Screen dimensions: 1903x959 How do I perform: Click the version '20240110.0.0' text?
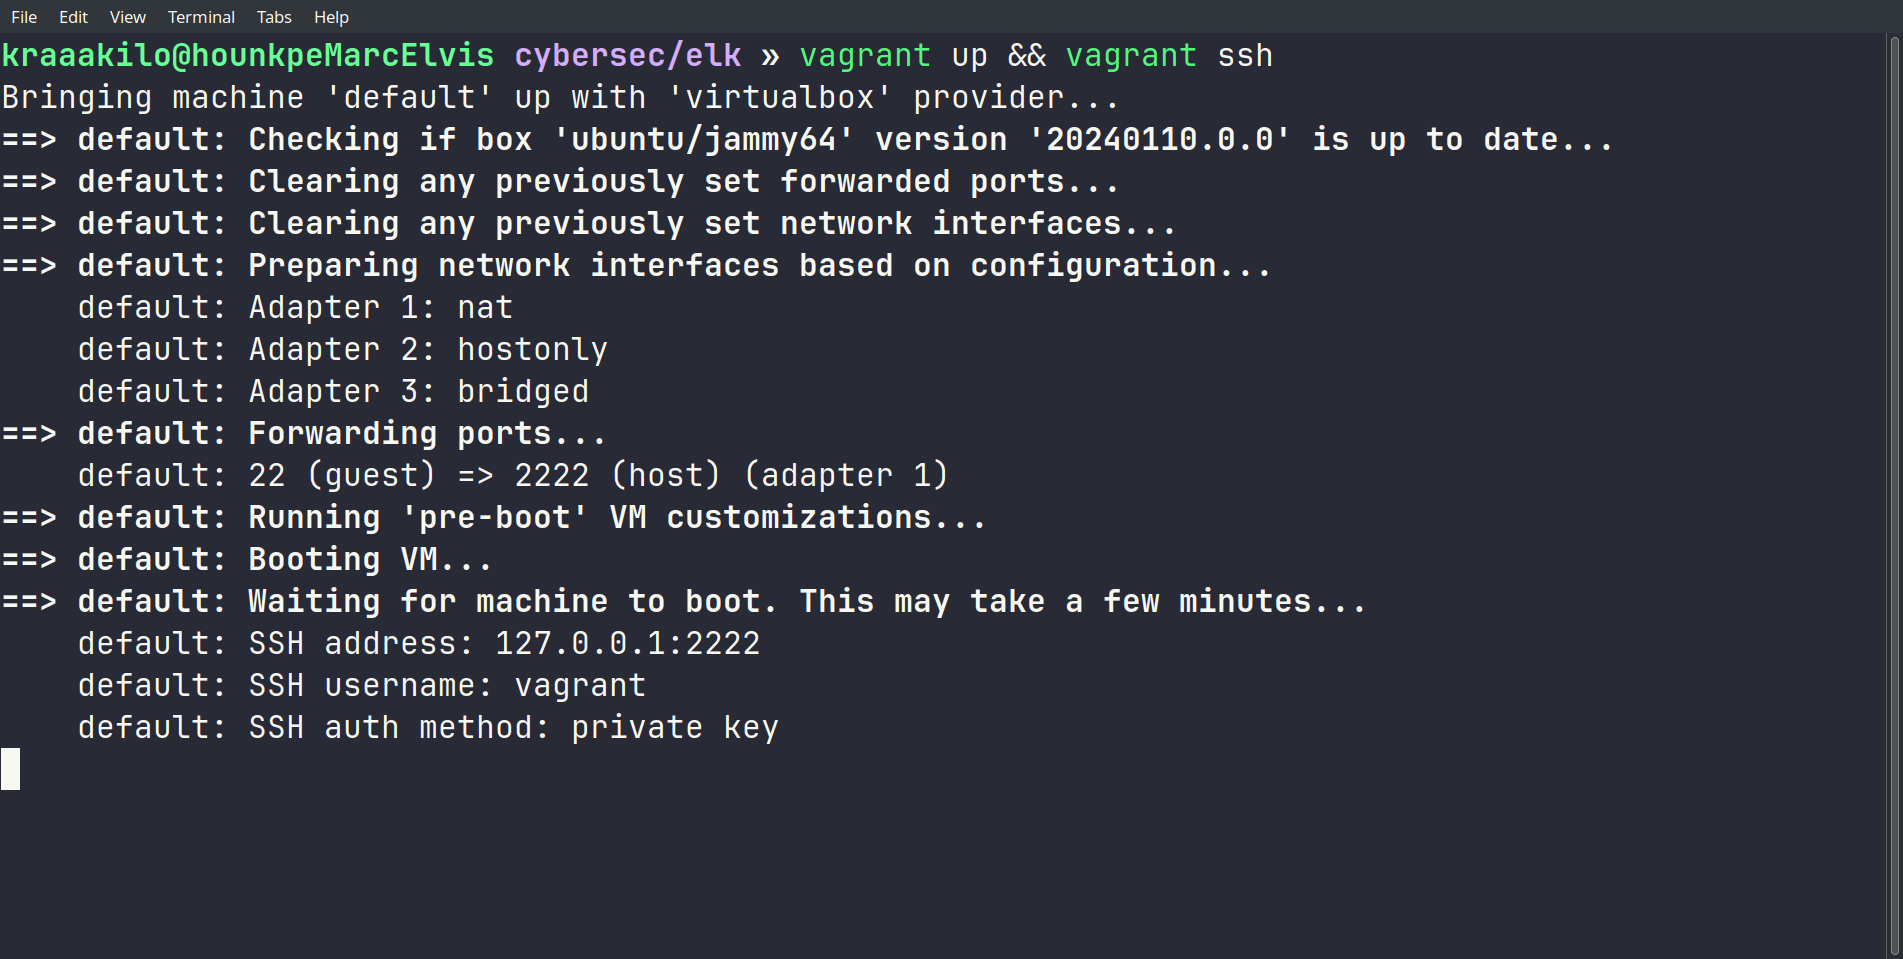tap(1160, 140)
